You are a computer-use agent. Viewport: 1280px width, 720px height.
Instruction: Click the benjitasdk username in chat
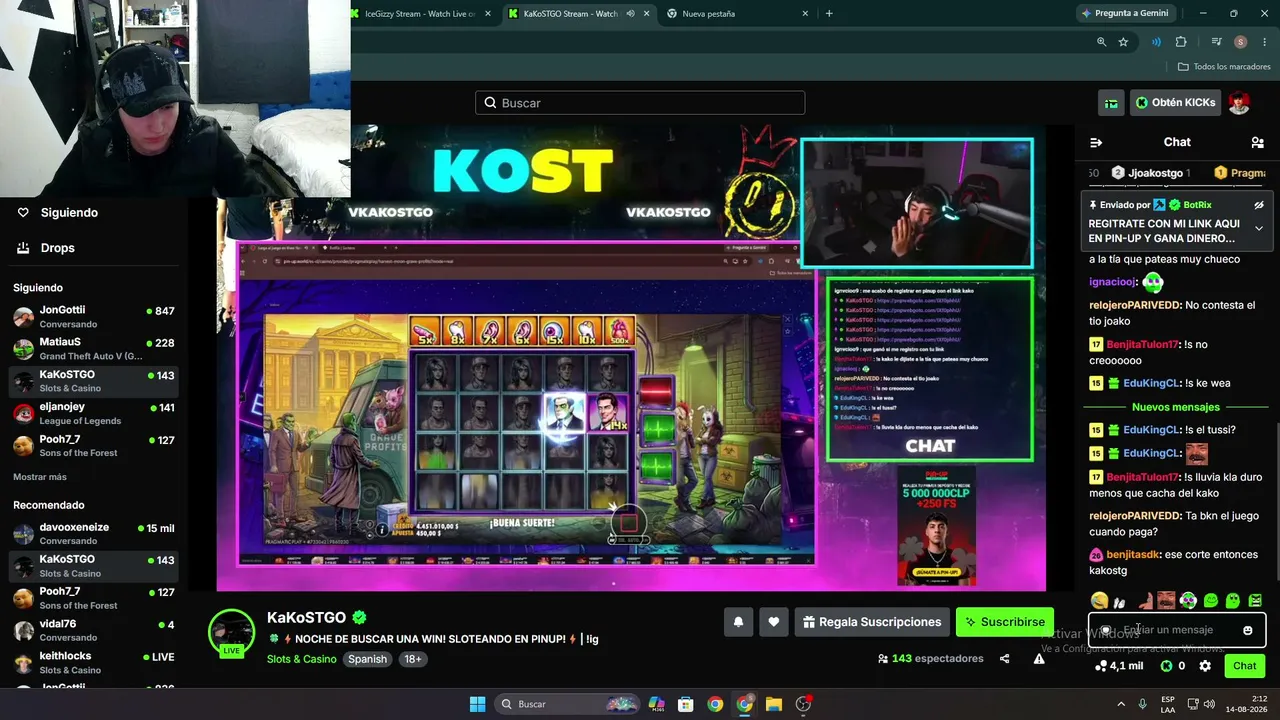coord(1134,555)
